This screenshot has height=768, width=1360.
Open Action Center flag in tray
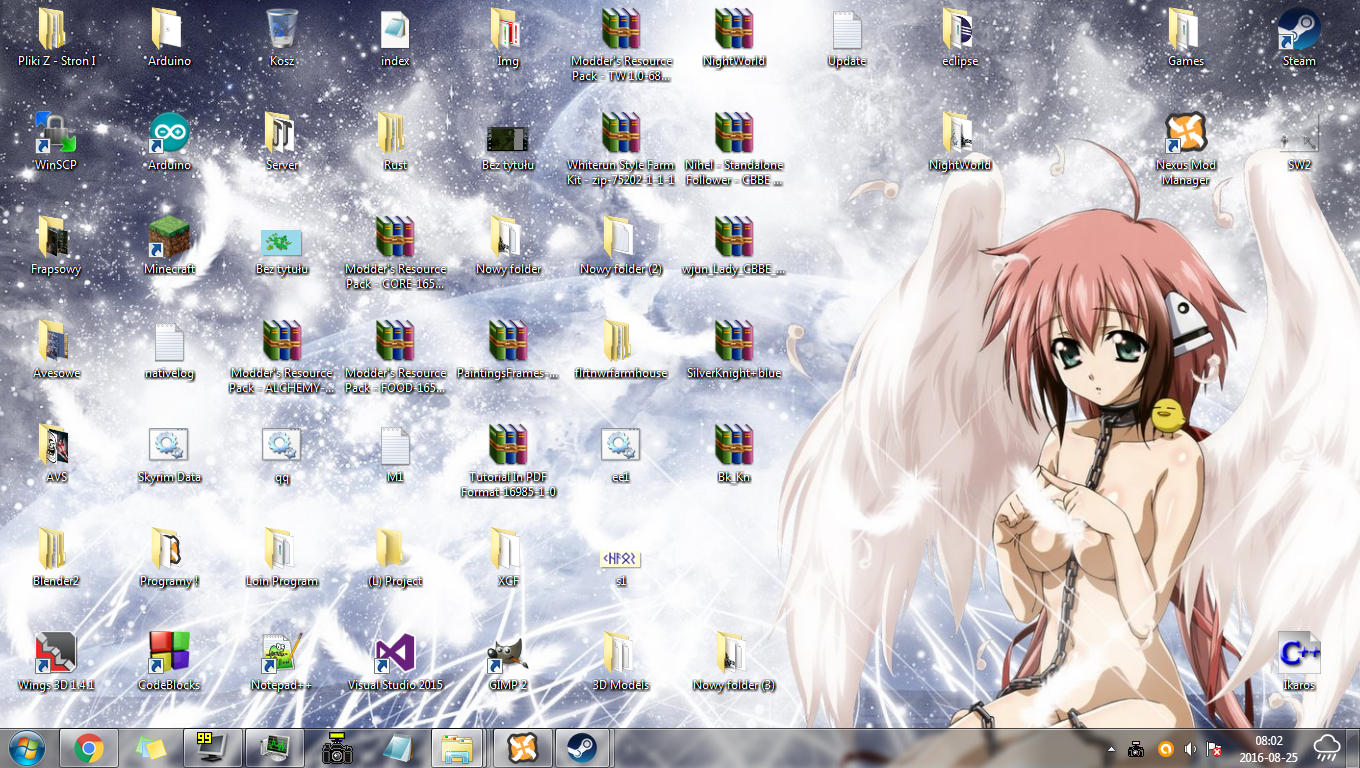1215,748
